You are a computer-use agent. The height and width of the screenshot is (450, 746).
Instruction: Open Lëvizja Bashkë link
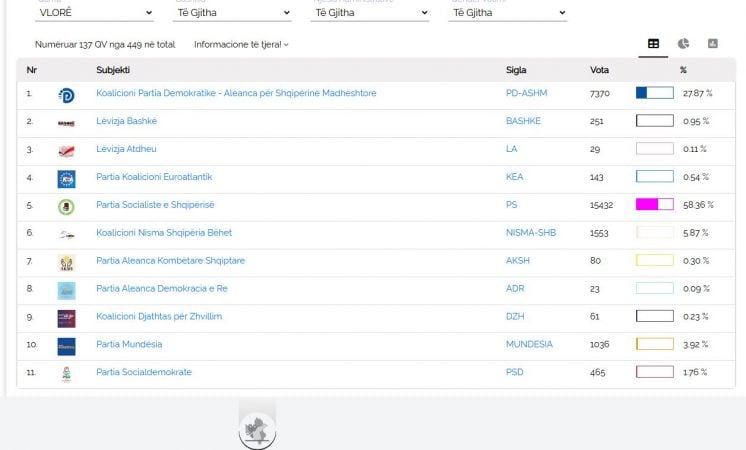tap(126, 121)
